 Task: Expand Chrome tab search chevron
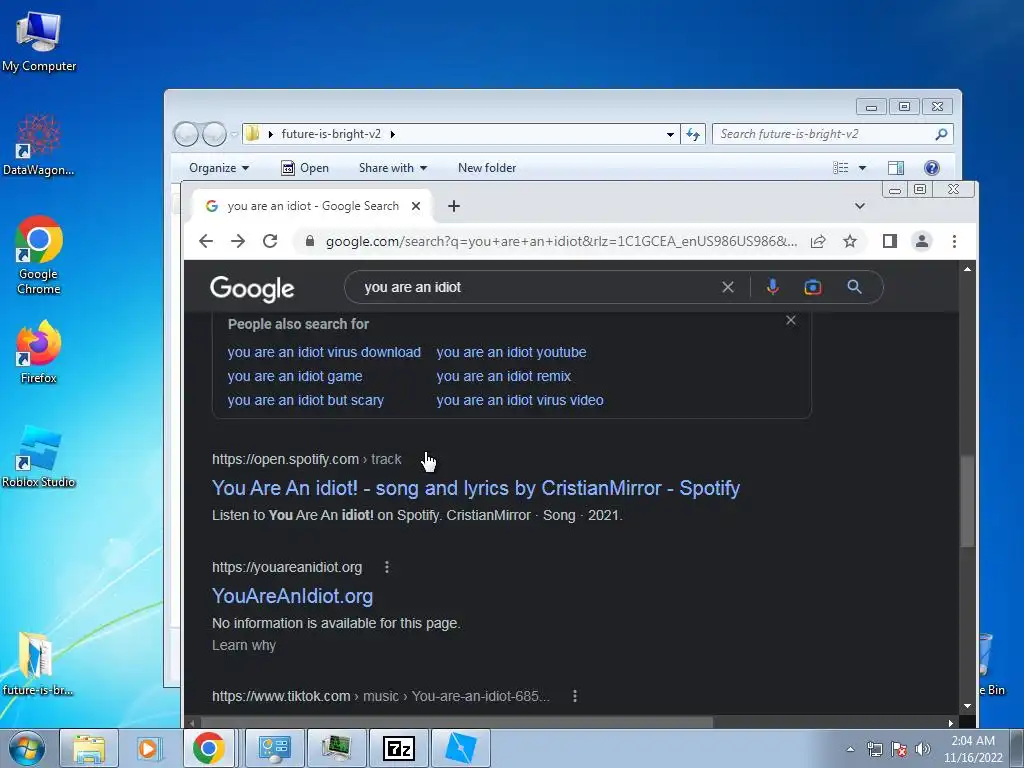(859, 206)
